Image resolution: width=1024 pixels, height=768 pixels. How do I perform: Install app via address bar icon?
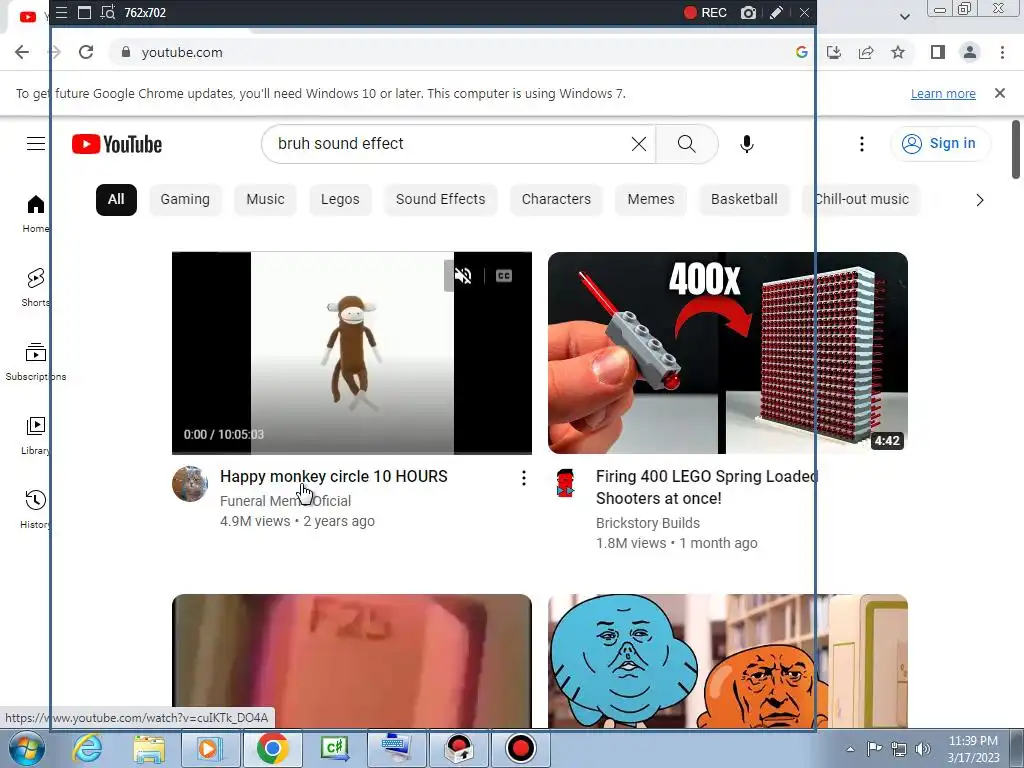834,52
